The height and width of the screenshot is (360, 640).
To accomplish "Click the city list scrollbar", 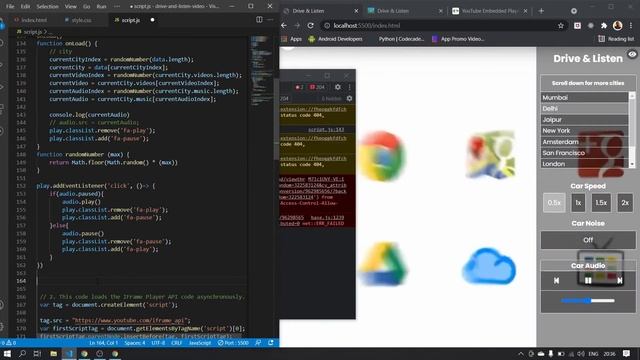I will click(x=632, y=130).
